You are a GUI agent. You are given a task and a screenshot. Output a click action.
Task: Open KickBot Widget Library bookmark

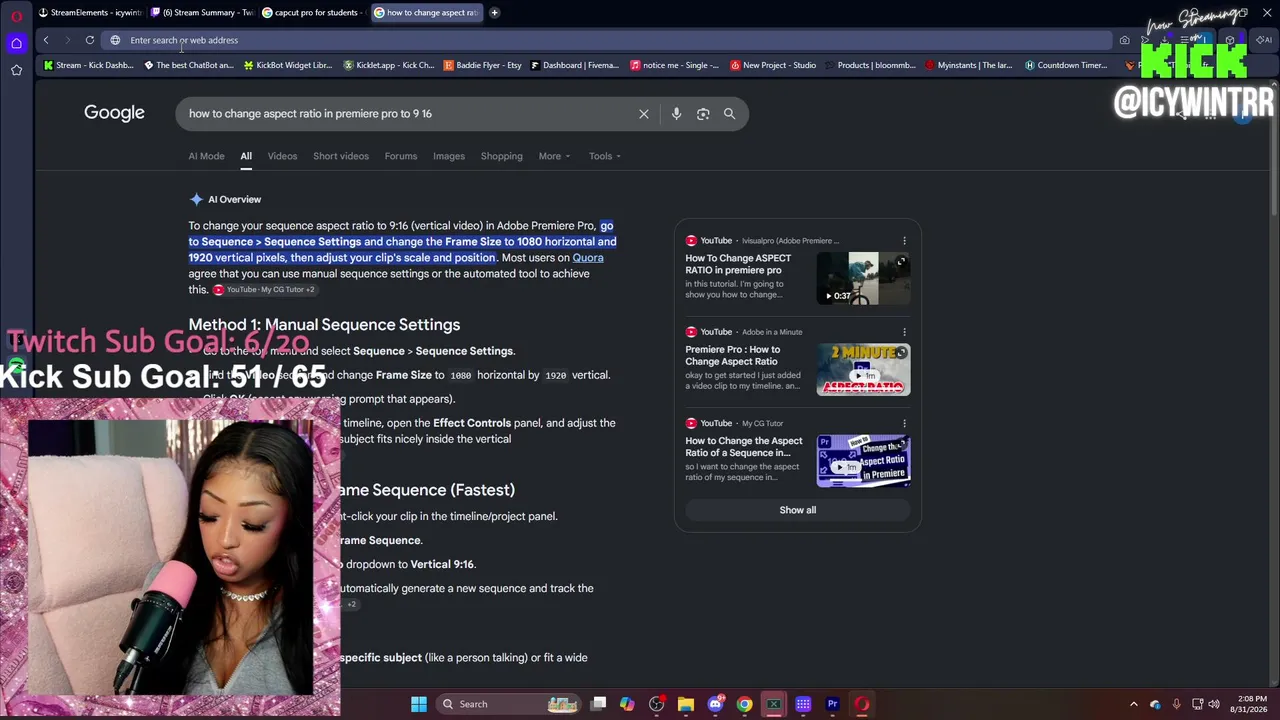tap(288, 66)
